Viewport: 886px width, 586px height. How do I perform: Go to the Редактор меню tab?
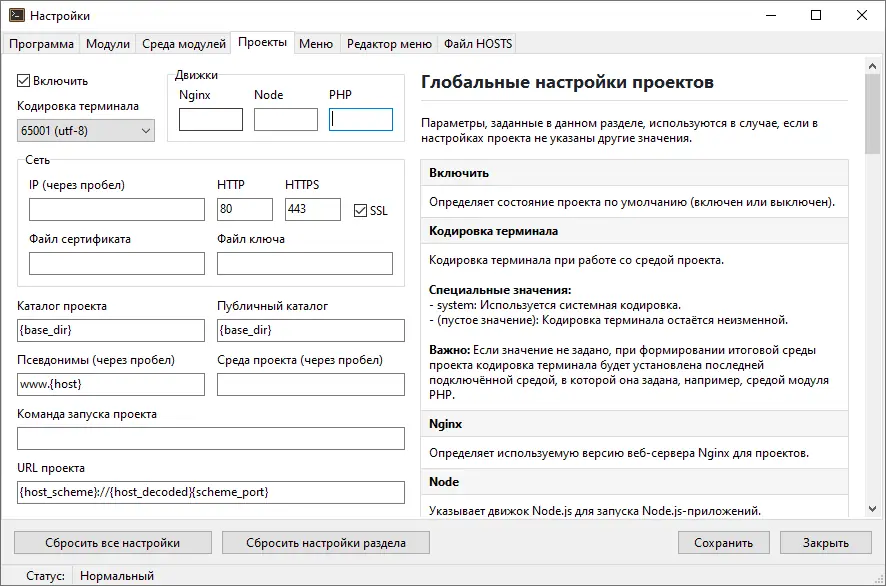coord(390,44)
